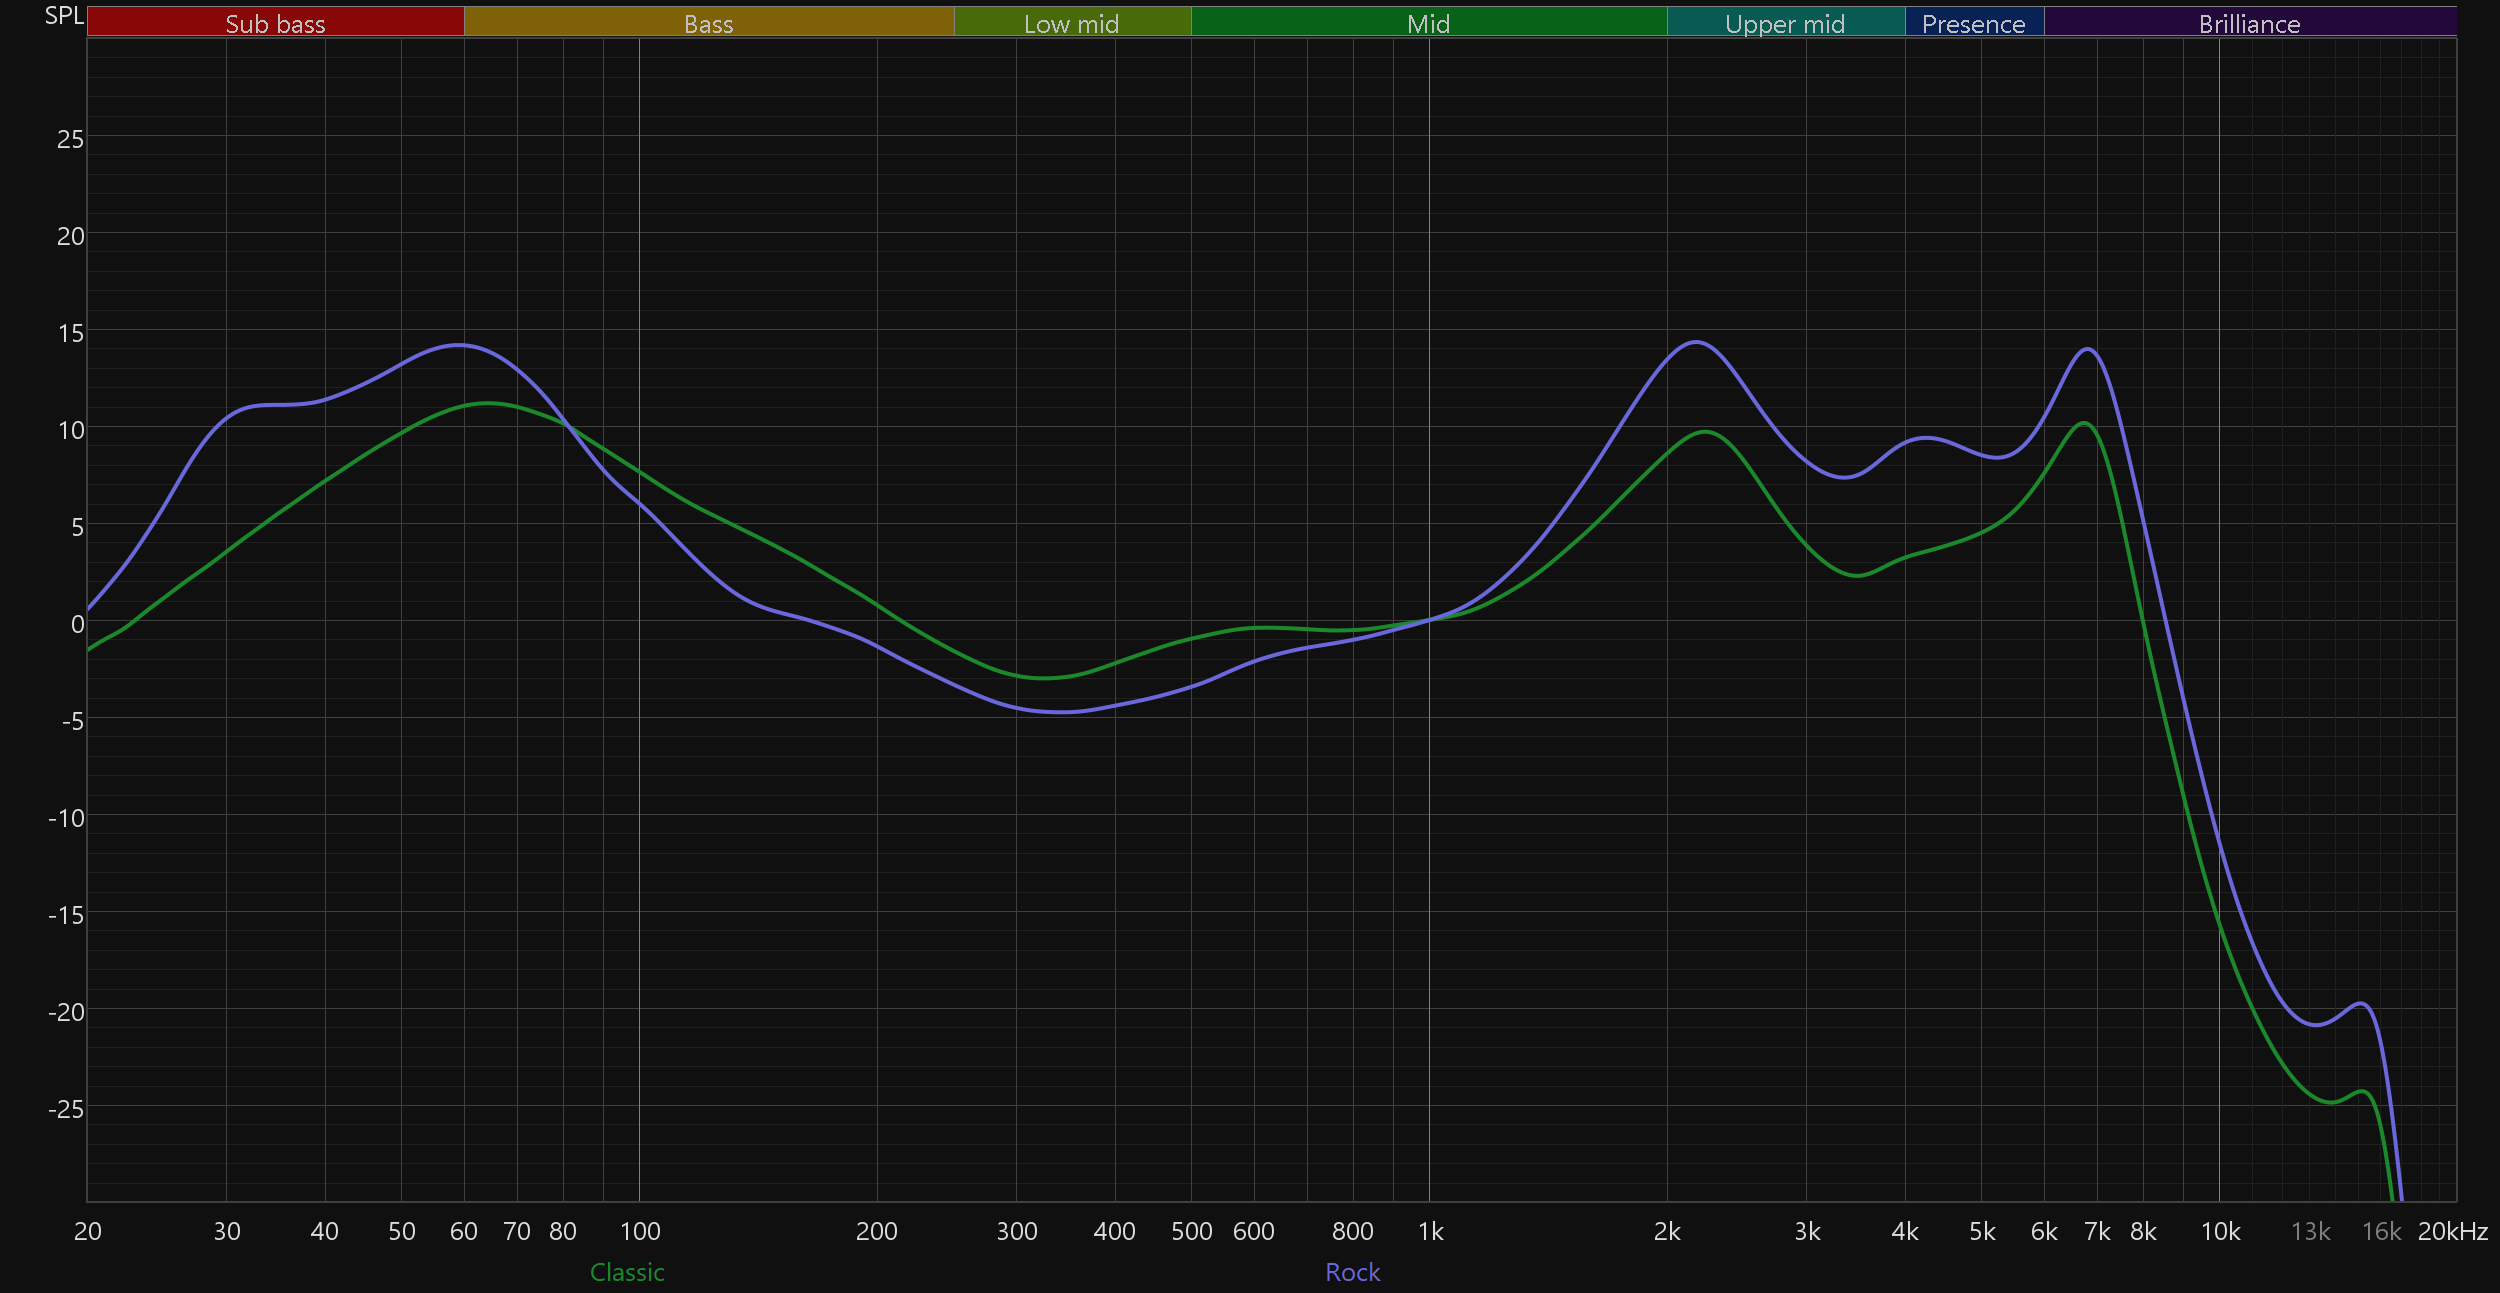Click the SPL axis label
2500x1293 pixels.
tap(64, 16)
